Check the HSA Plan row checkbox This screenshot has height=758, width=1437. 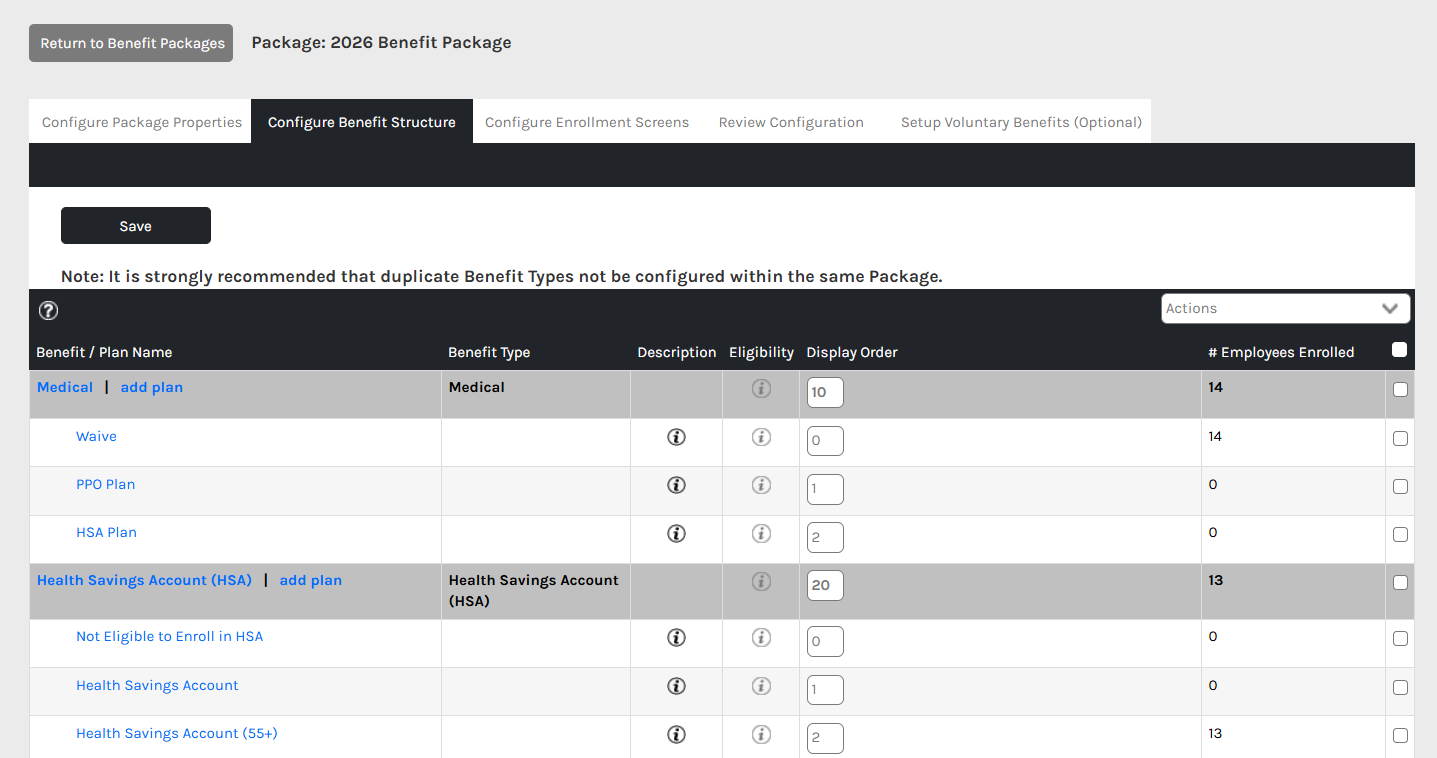[x=1400, y=535]
